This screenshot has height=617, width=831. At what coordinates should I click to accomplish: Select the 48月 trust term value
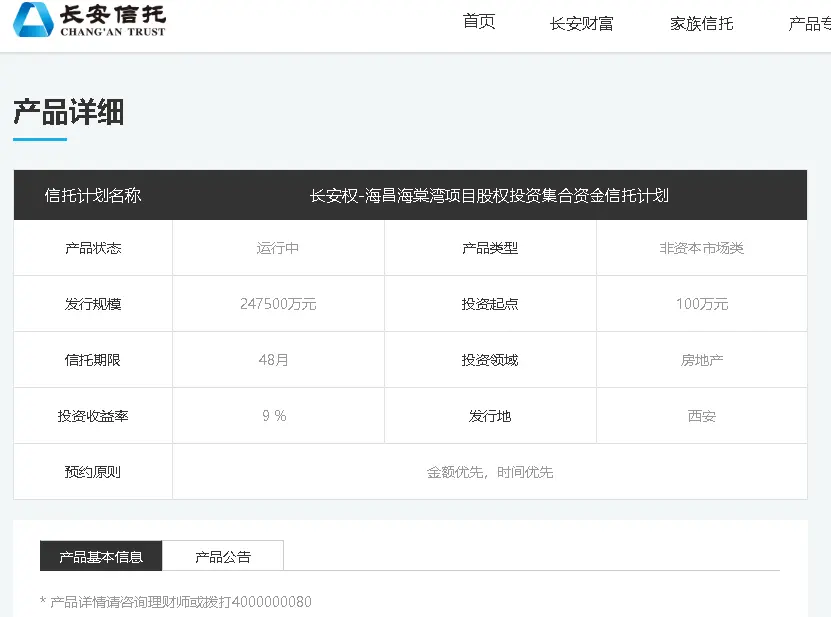click(273, 360)
